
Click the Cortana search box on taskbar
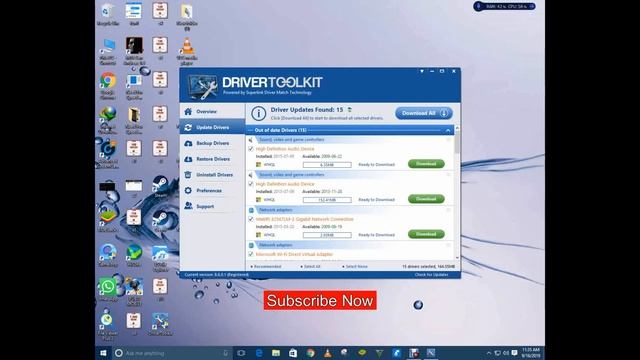tap(171, 353)
